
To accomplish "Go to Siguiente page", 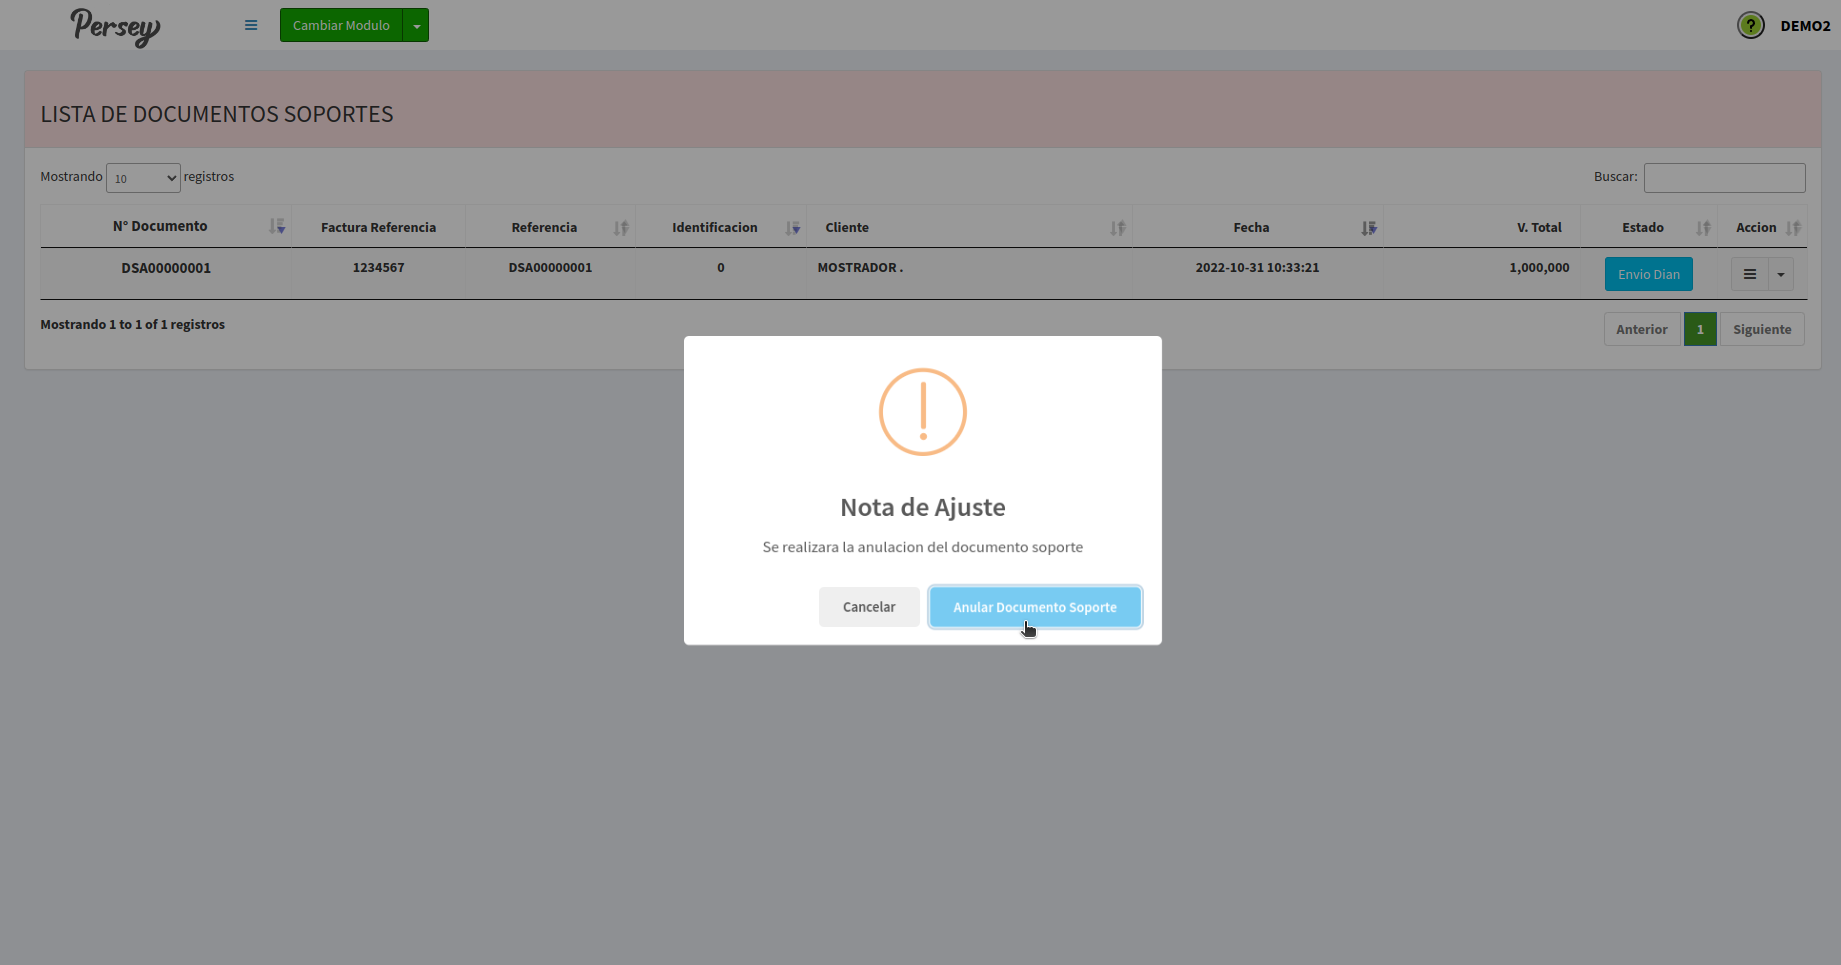I will [1761, 329].
